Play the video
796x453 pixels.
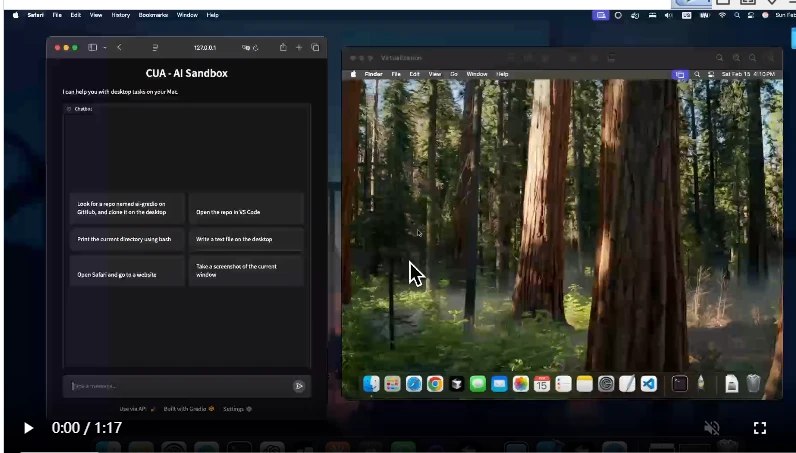(x=28, y=428)
